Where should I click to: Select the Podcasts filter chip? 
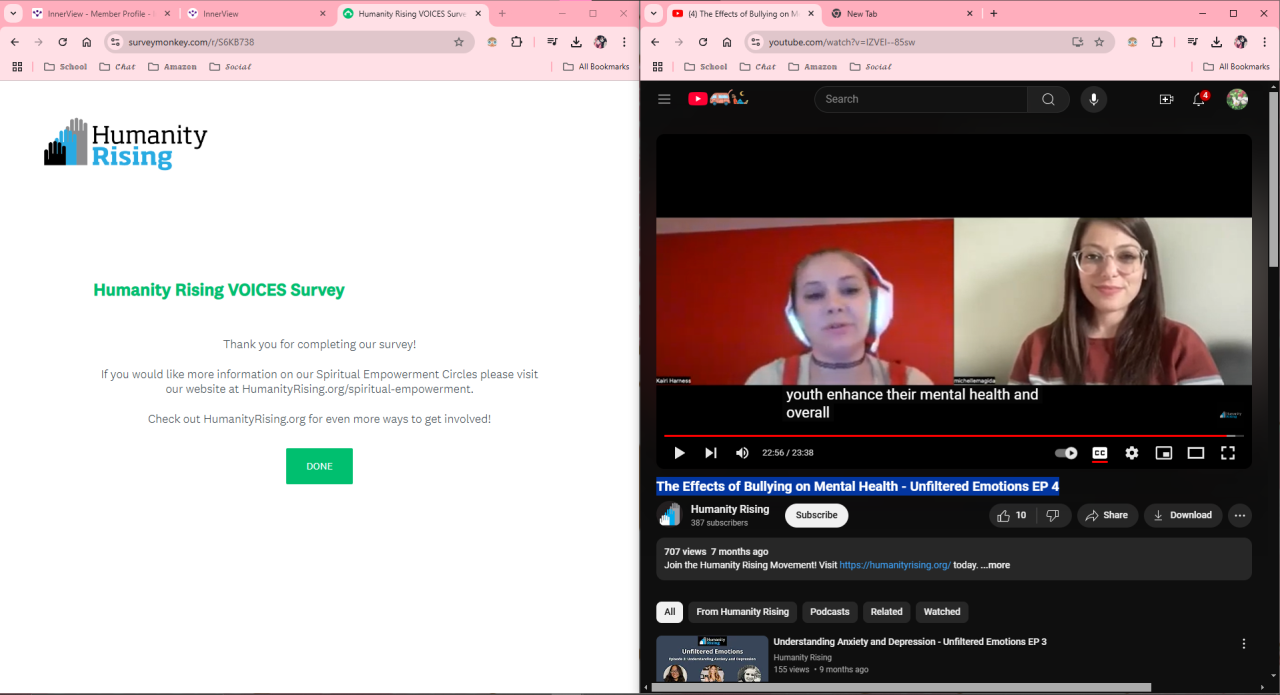coord(829,612)
